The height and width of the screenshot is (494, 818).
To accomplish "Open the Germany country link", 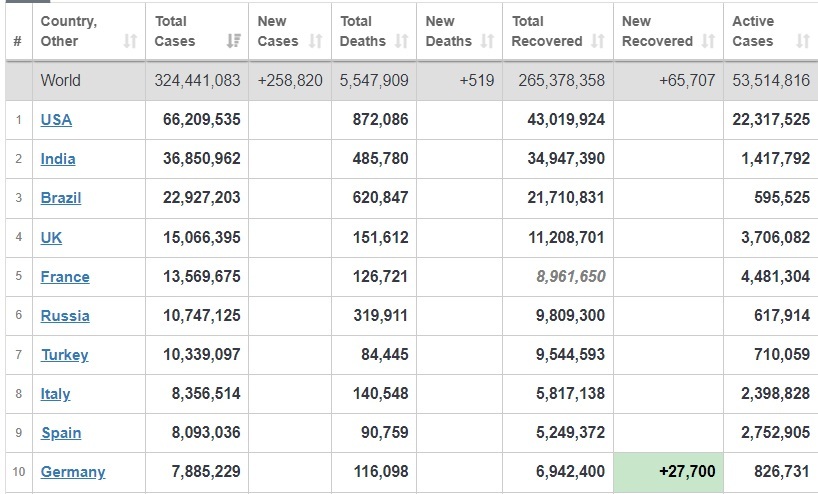I will 73,472.
